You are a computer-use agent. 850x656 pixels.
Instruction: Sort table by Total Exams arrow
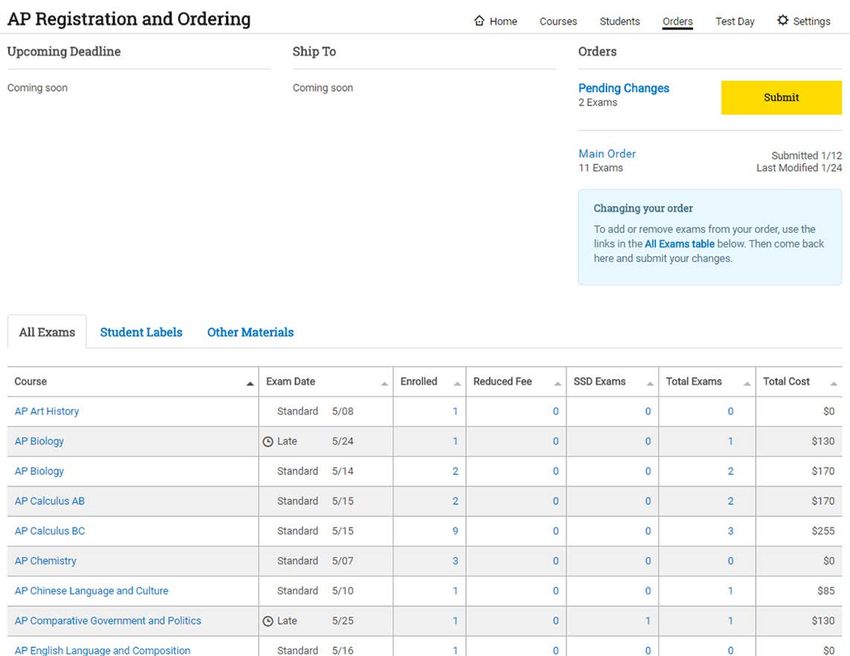coord(747,384)
